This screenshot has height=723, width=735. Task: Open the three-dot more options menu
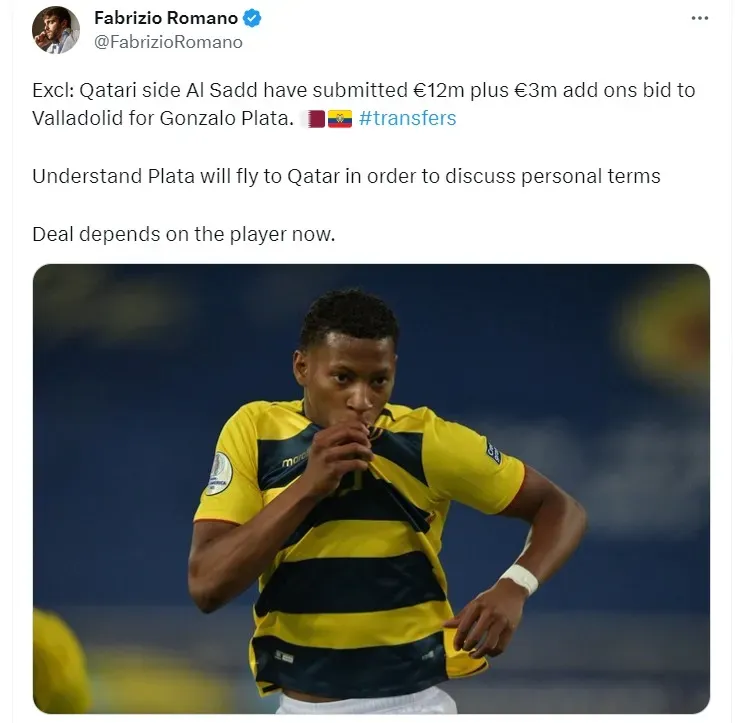coord(699,18)
